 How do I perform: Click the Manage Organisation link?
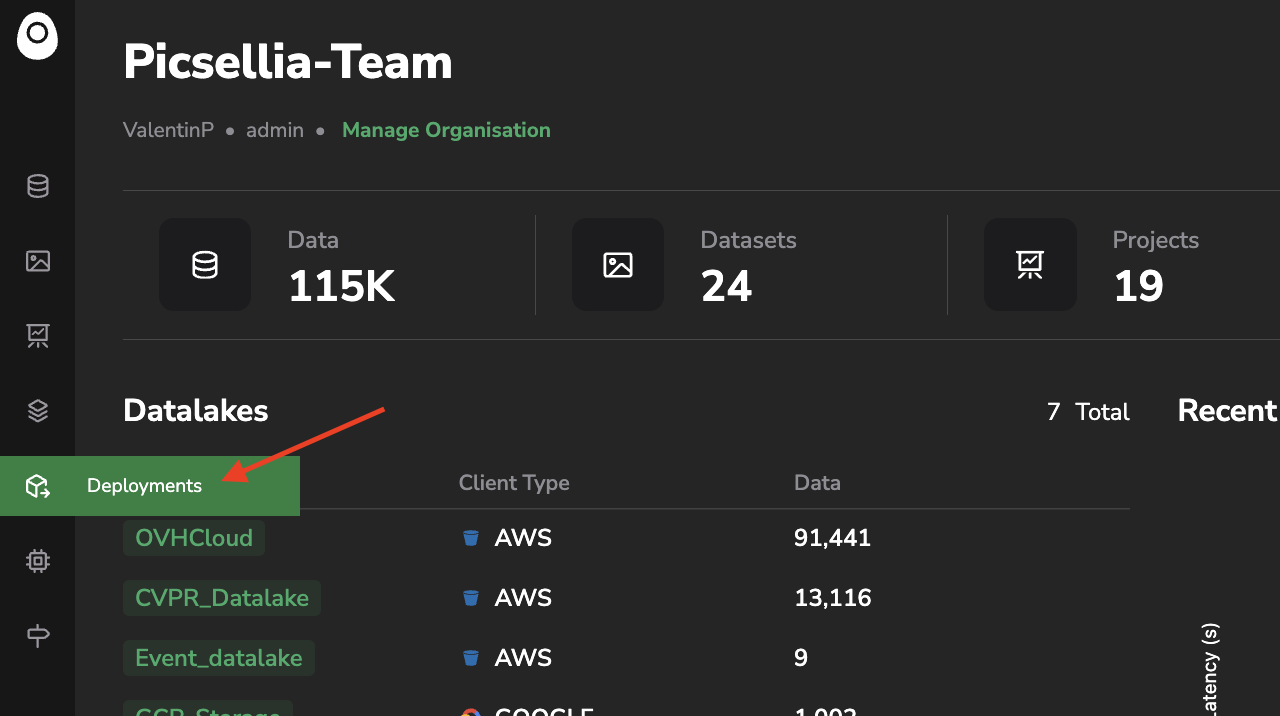tap(446, 130)
